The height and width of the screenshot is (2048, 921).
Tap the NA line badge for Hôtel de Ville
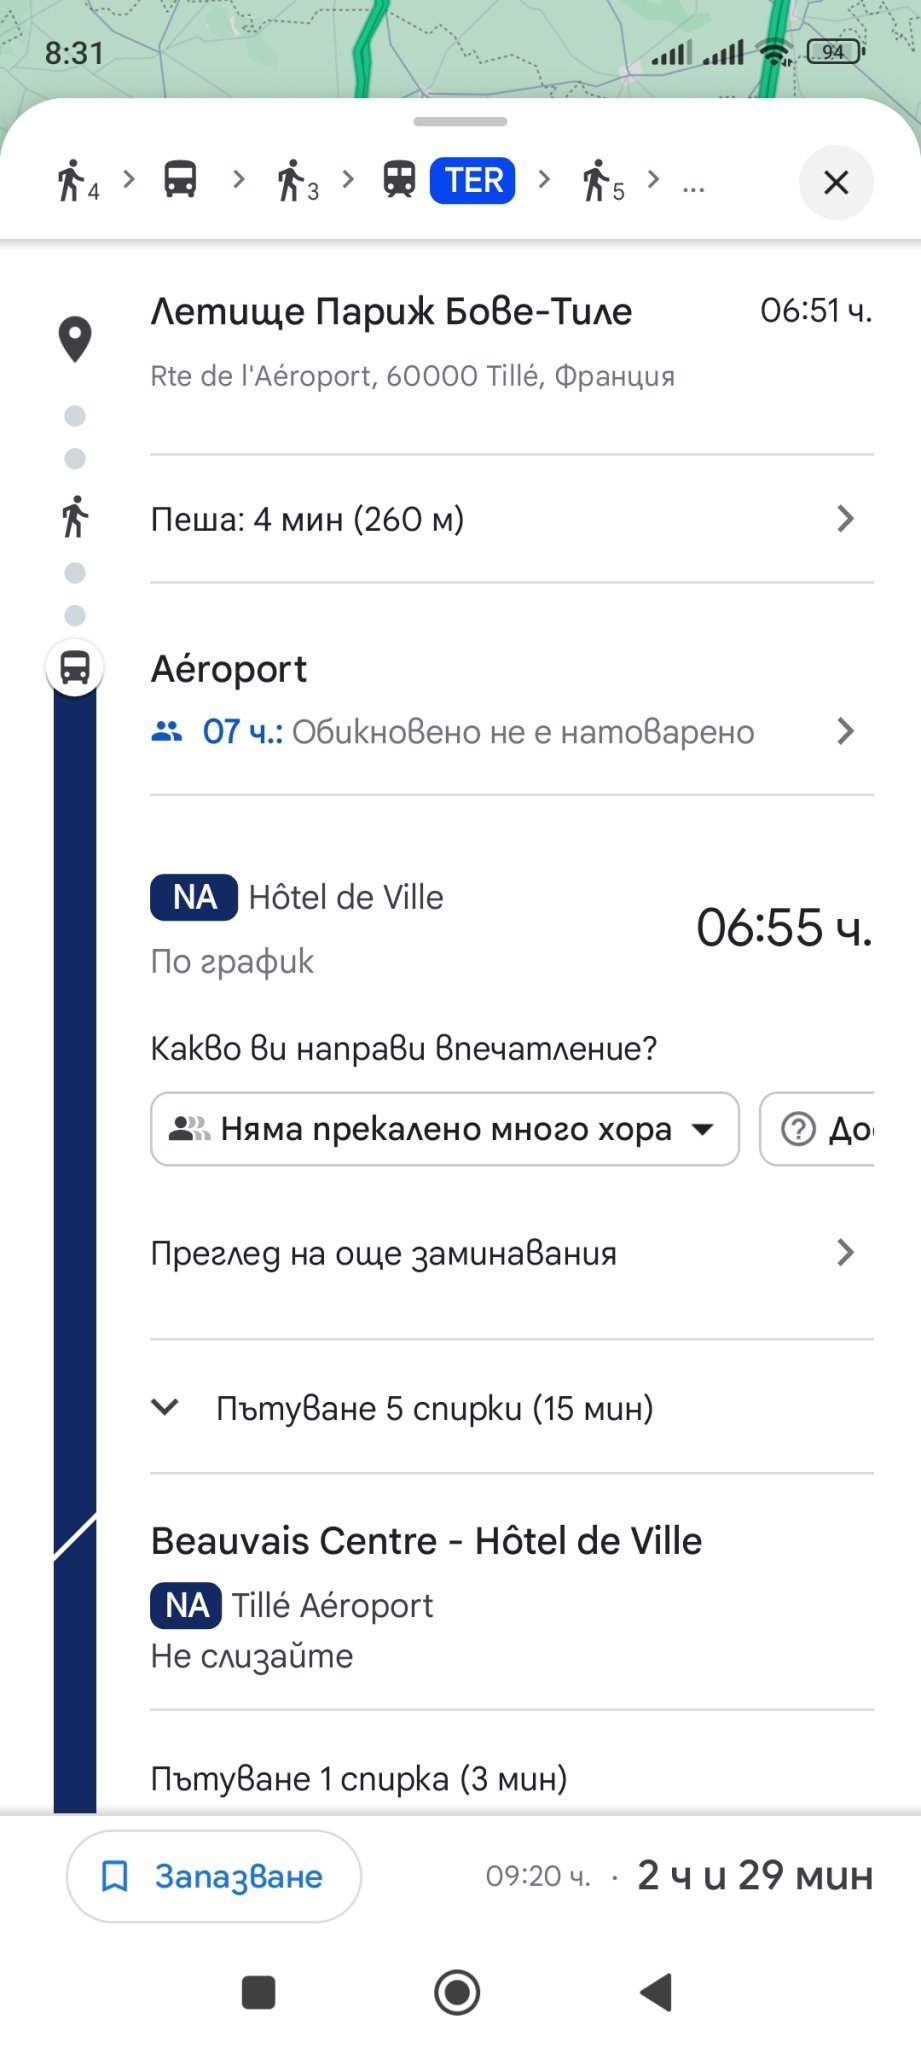click(194, 897)
